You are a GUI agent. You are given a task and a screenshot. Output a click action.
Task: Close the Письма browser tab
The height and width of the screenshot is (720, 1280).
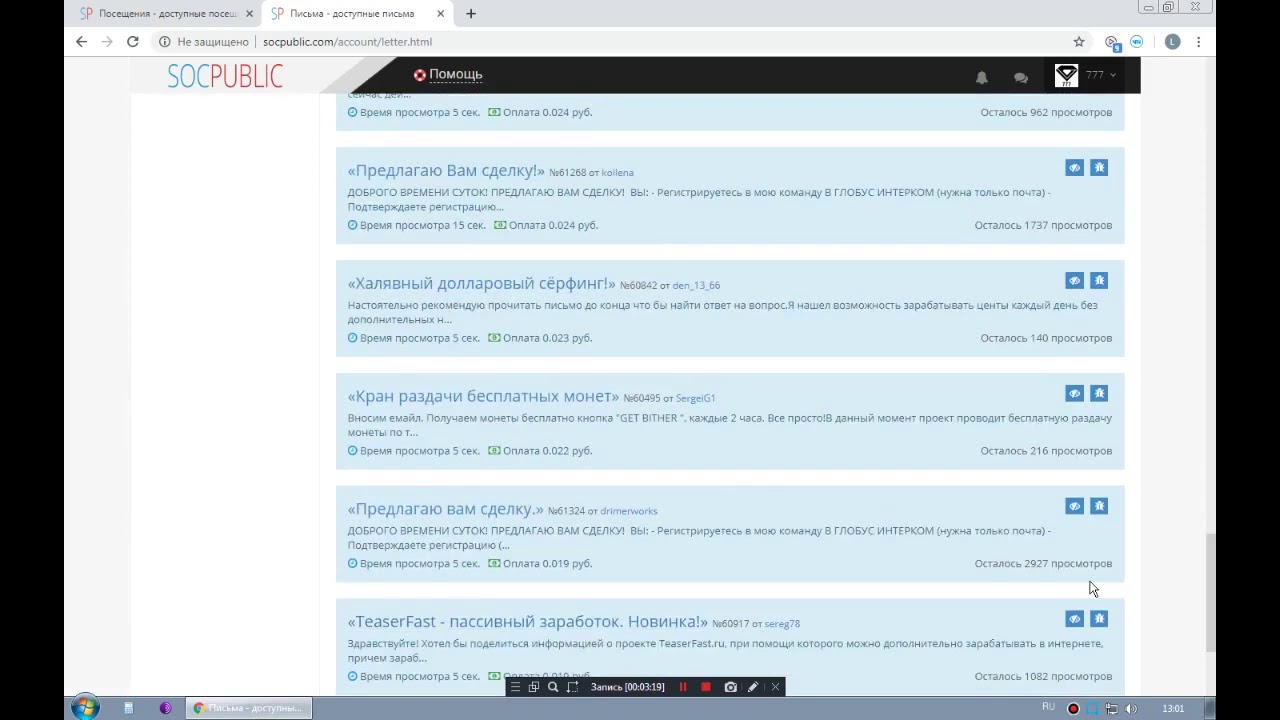[x=440, y=14]
